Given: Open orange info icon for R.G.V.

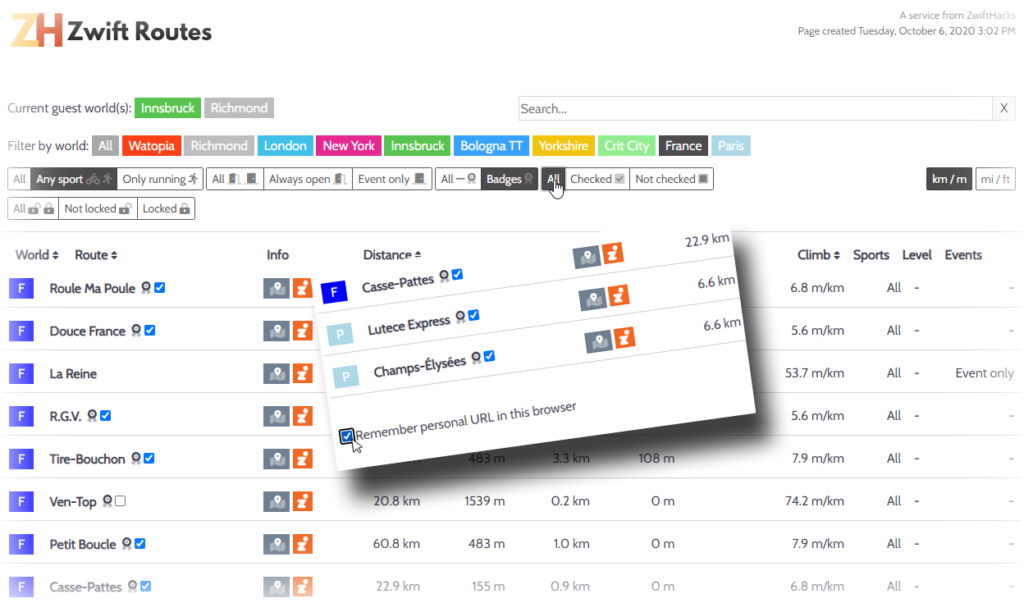Looking at the screenshot, I should [302, 416].
